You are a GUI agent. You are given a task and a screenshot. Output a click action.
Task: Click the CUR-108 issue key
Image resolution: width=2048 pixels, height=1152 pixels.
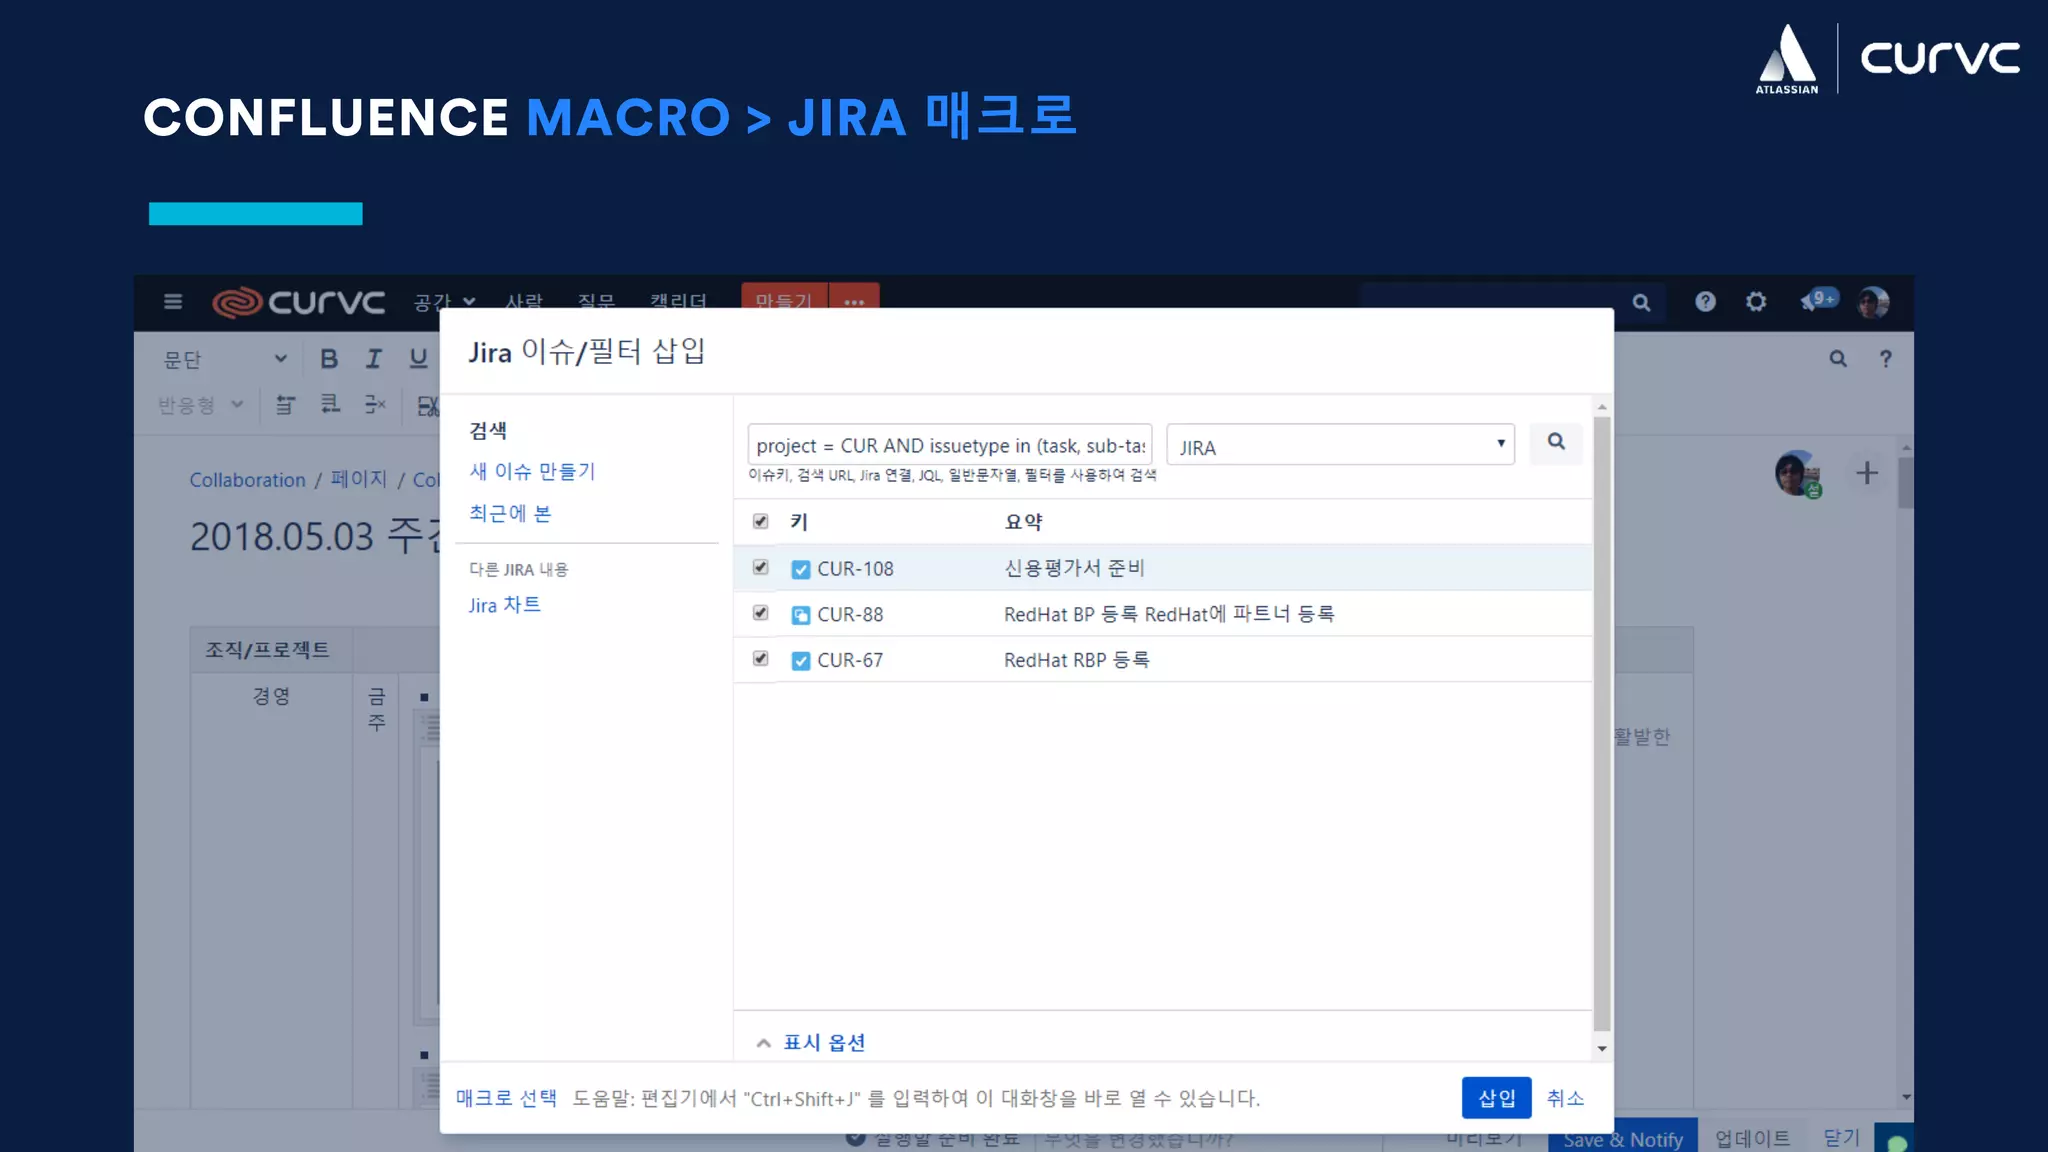point(855,569)
